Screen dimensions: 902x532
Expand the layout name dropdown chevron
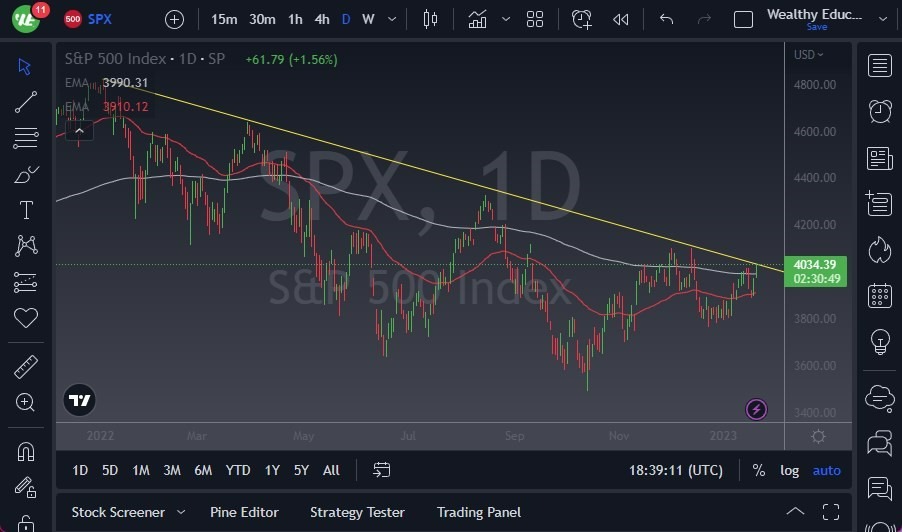[883, 19]
